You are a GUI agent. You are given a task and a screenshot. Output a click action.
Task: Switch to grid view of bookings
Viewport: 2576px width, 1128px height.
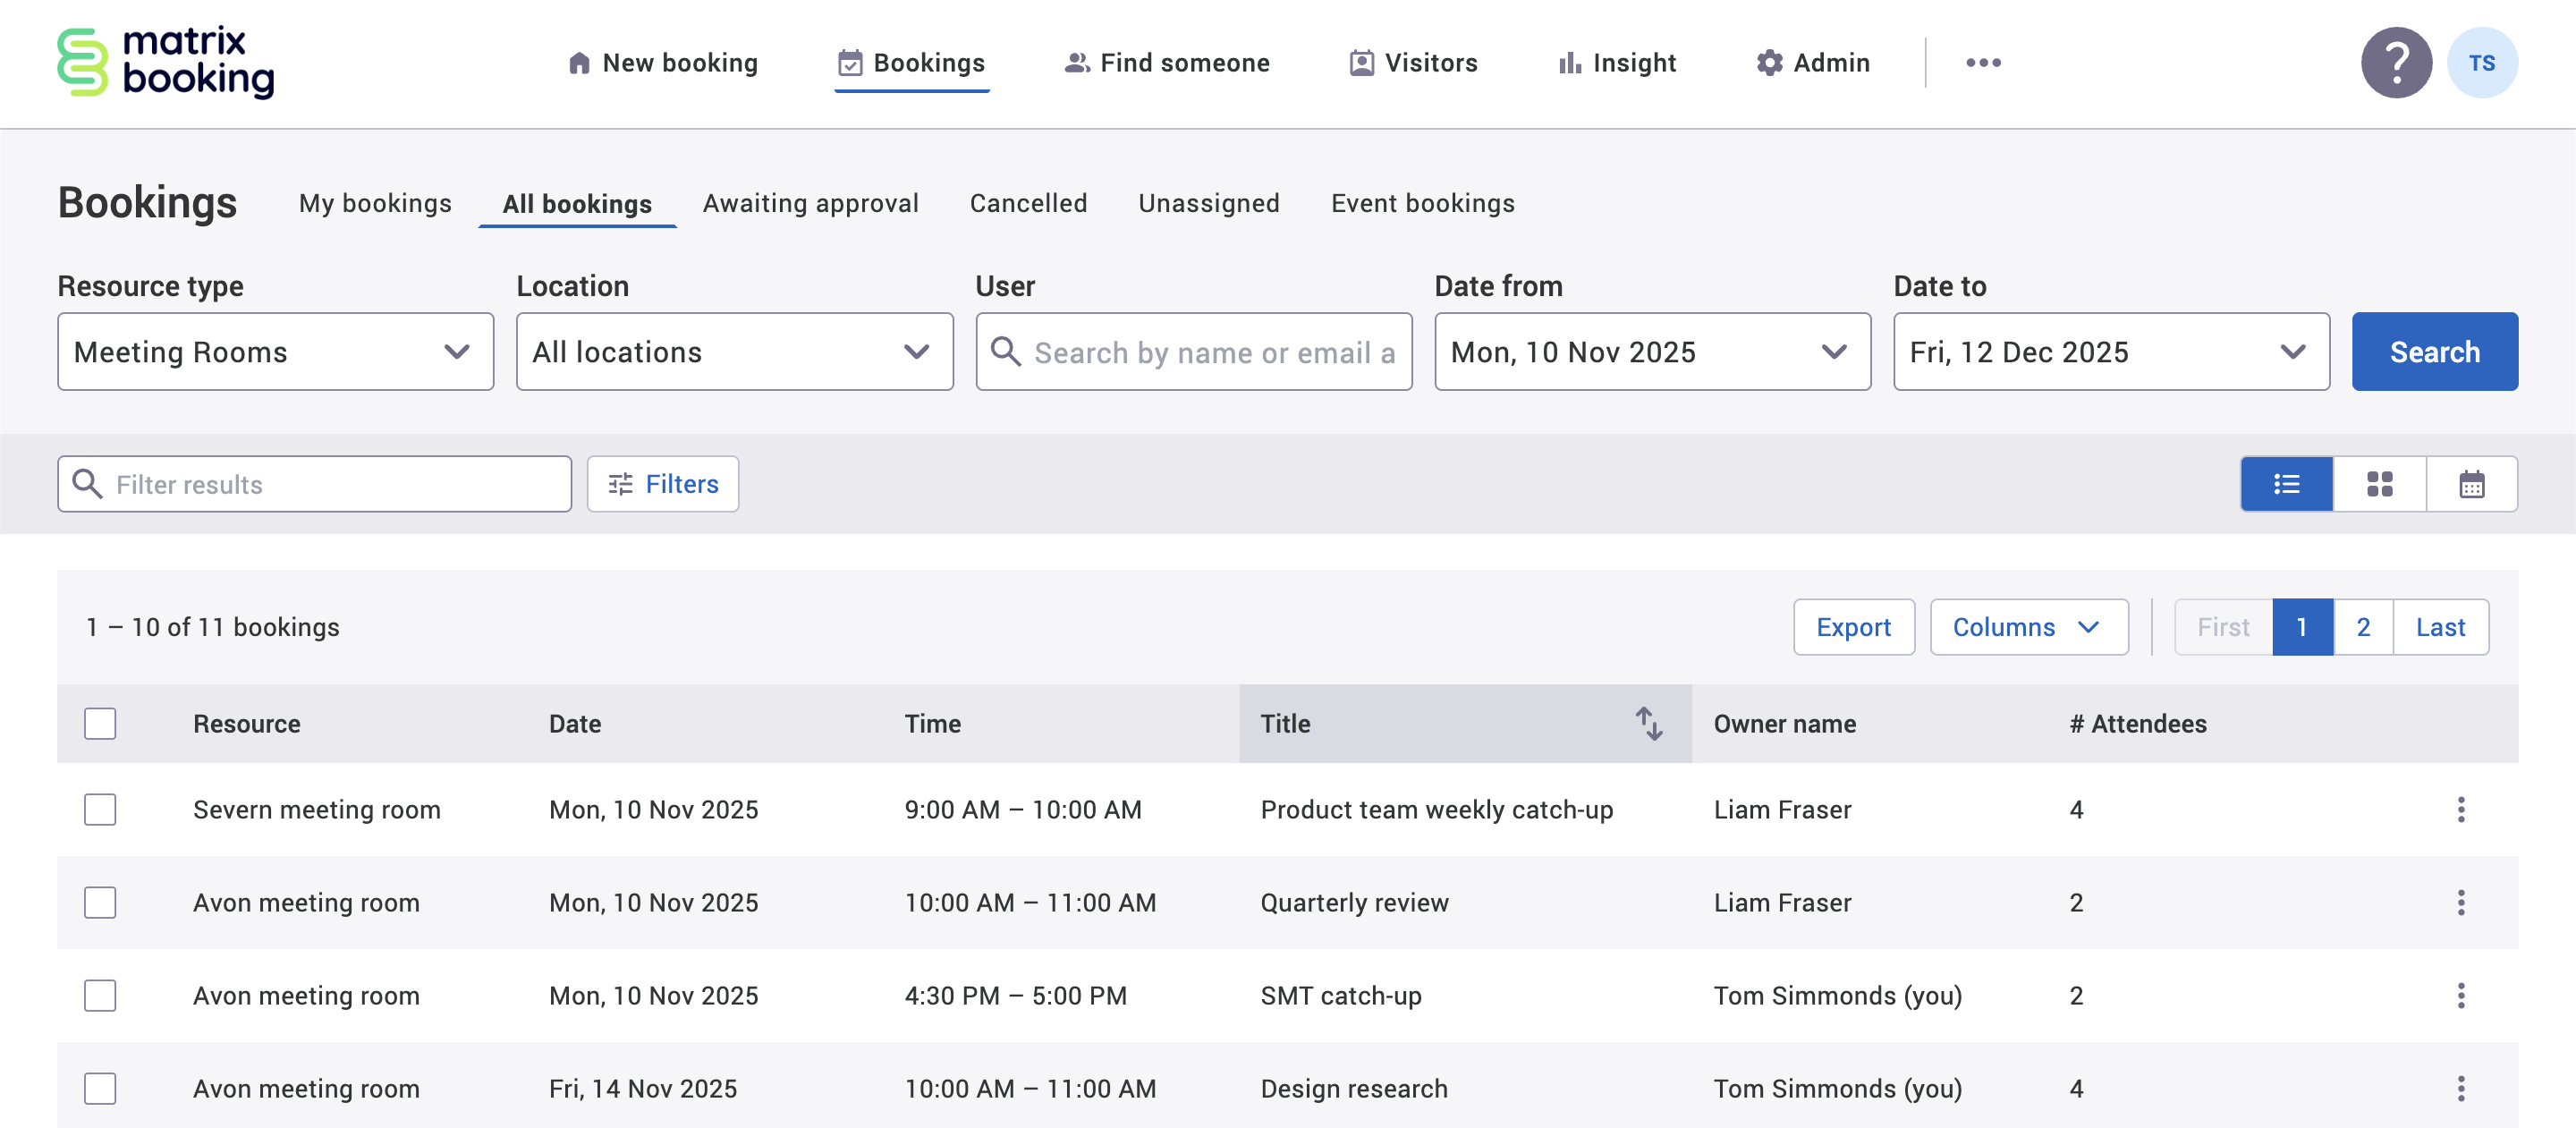2379,484
